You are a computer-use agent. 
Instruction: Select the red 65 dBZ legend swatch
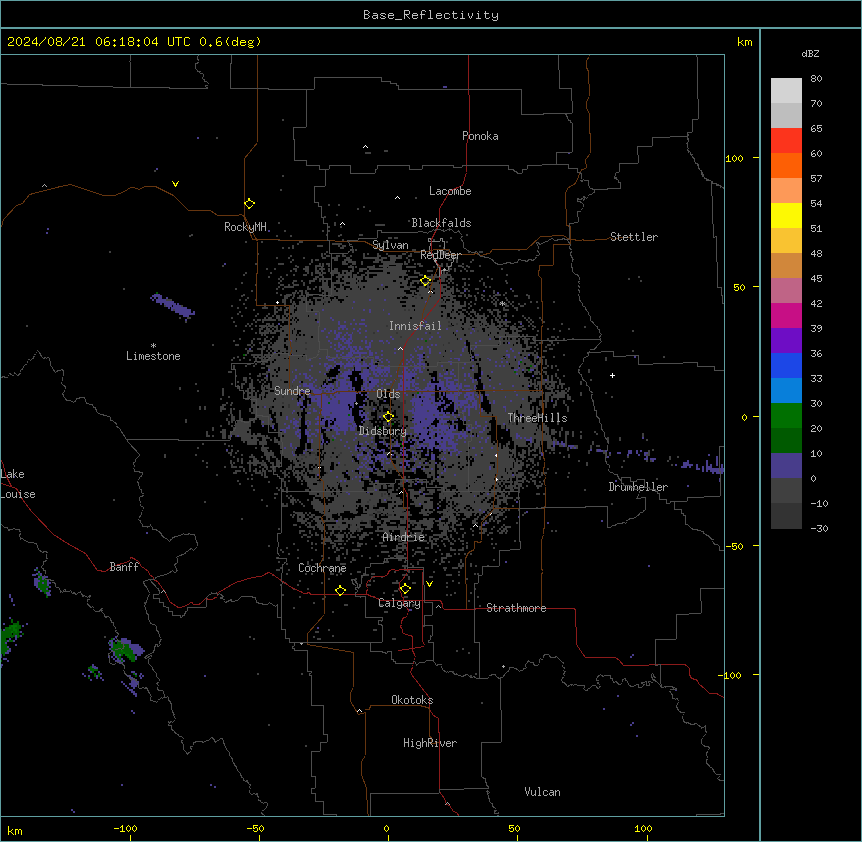[x=786, y=140]
